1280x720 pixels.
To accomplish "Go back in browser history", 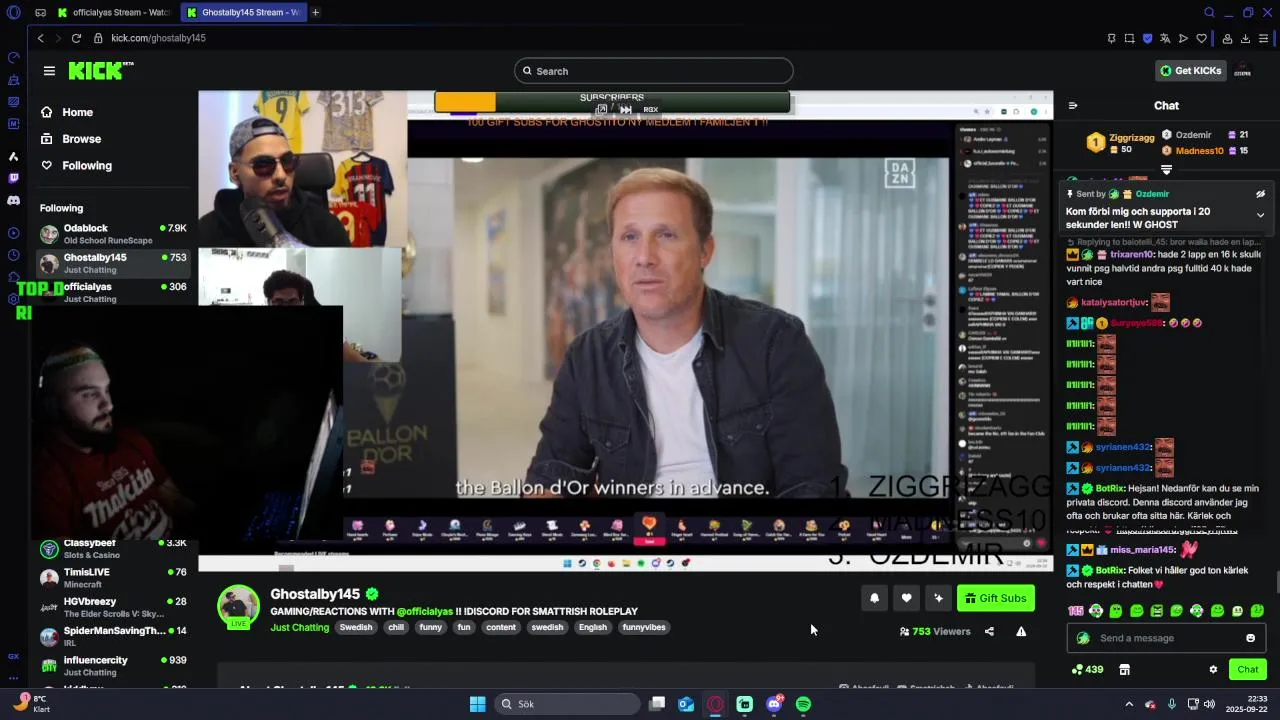I will click(40, 38).
